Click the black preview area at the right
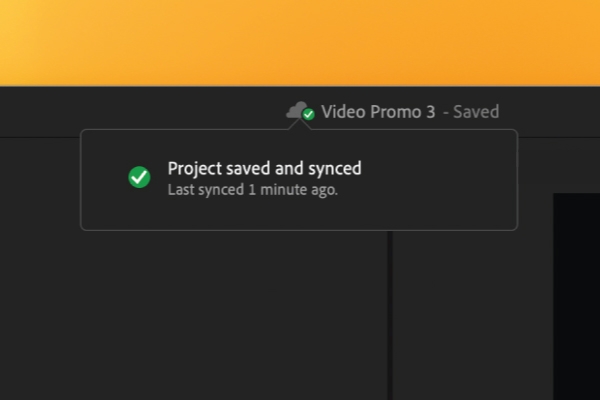Screen dimensions: 600x400 pos(576,300)
